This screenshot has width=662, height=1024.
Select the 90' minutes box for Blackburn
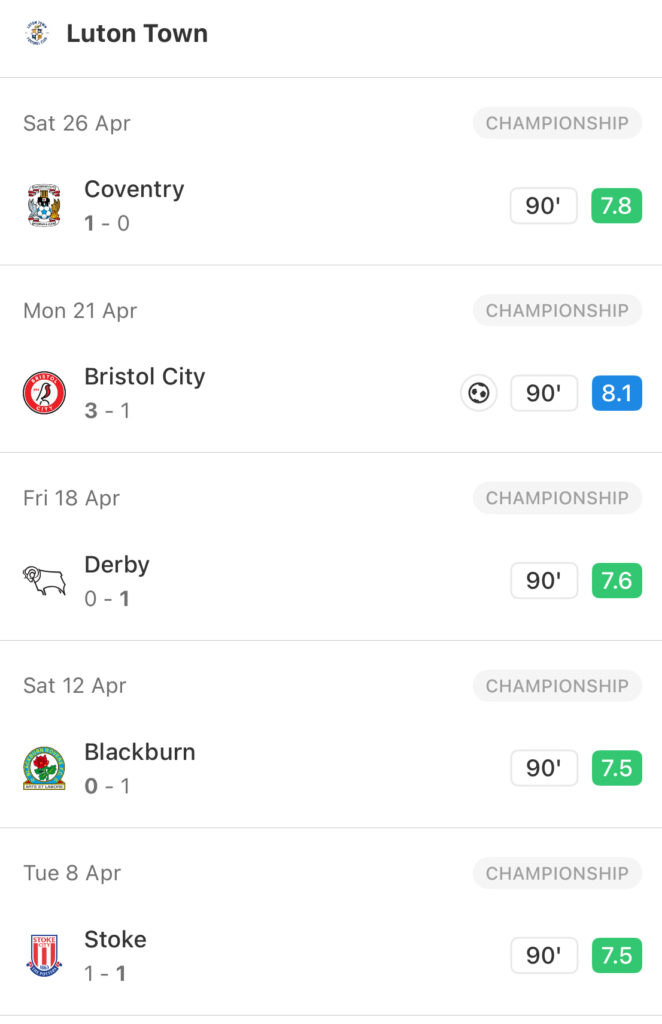pyautogui.click(x=543, y=768)
